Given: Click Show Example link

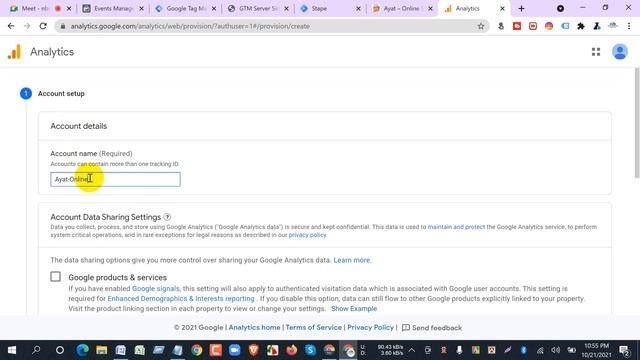Looking at the screenshot, I should click(354, 309).
